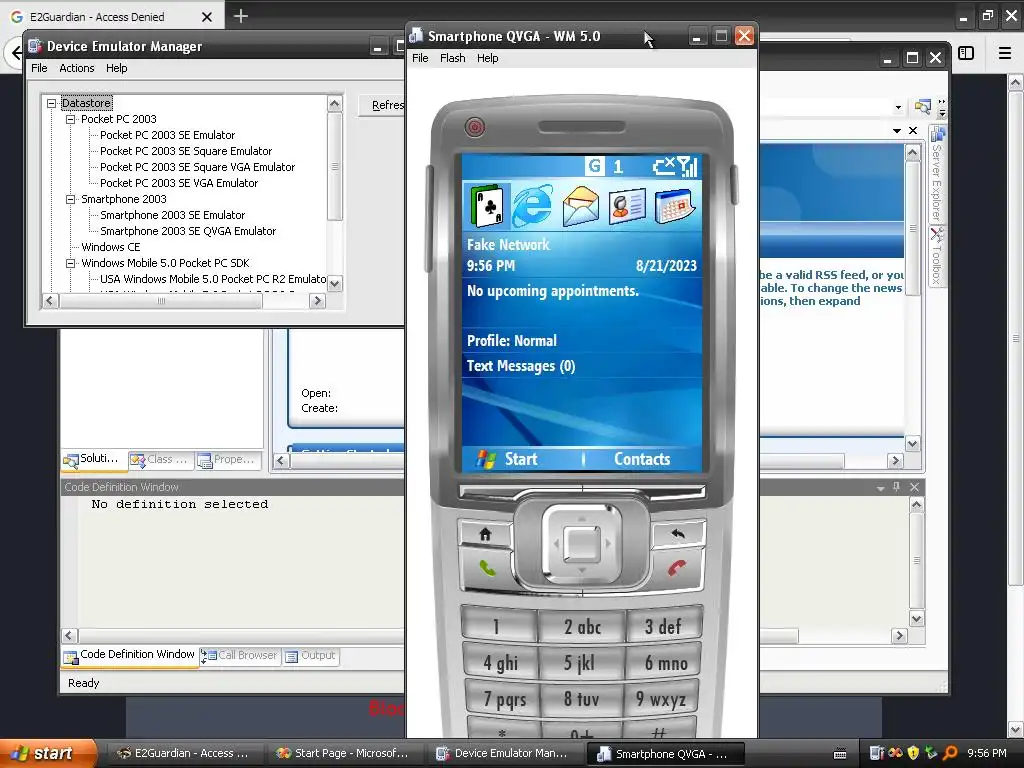Viewport: 1024px width, 768px height.
Task: Select the Windows CE tree item
Action: coord(110,248)
